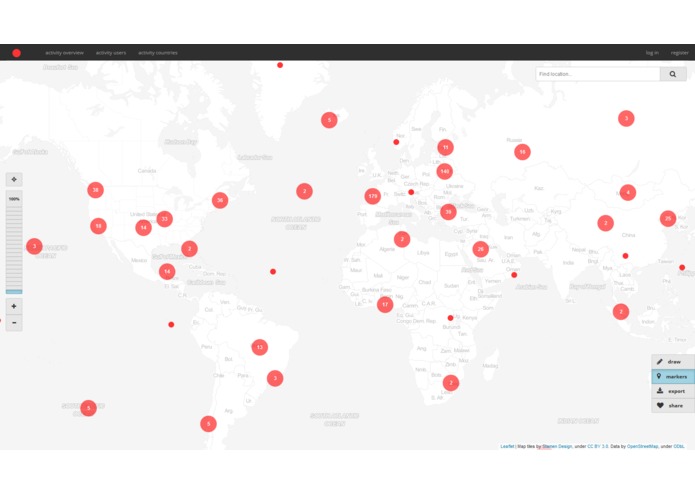Open the 11 cluster near Finland
Screen dimensions: 695x494
pos(445,147)
